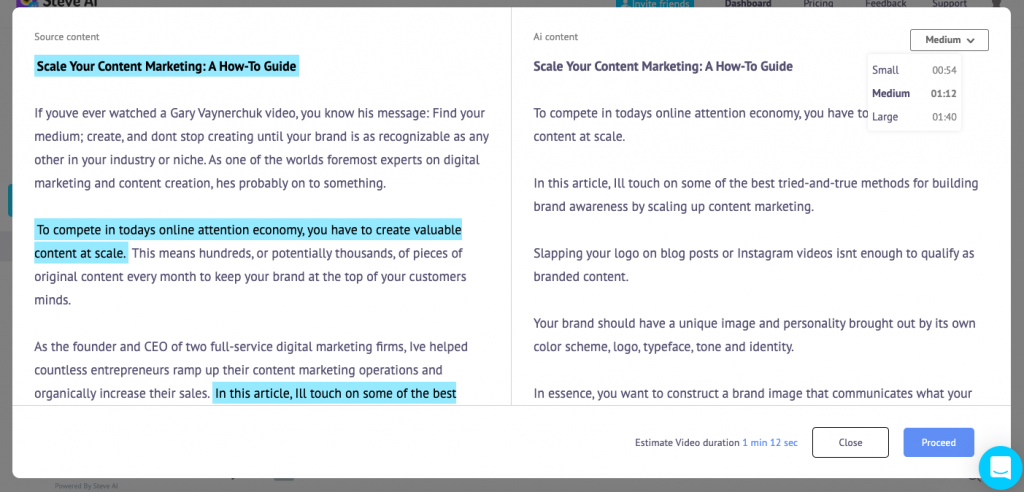Select the Small 00:54 option

[914, 70]
